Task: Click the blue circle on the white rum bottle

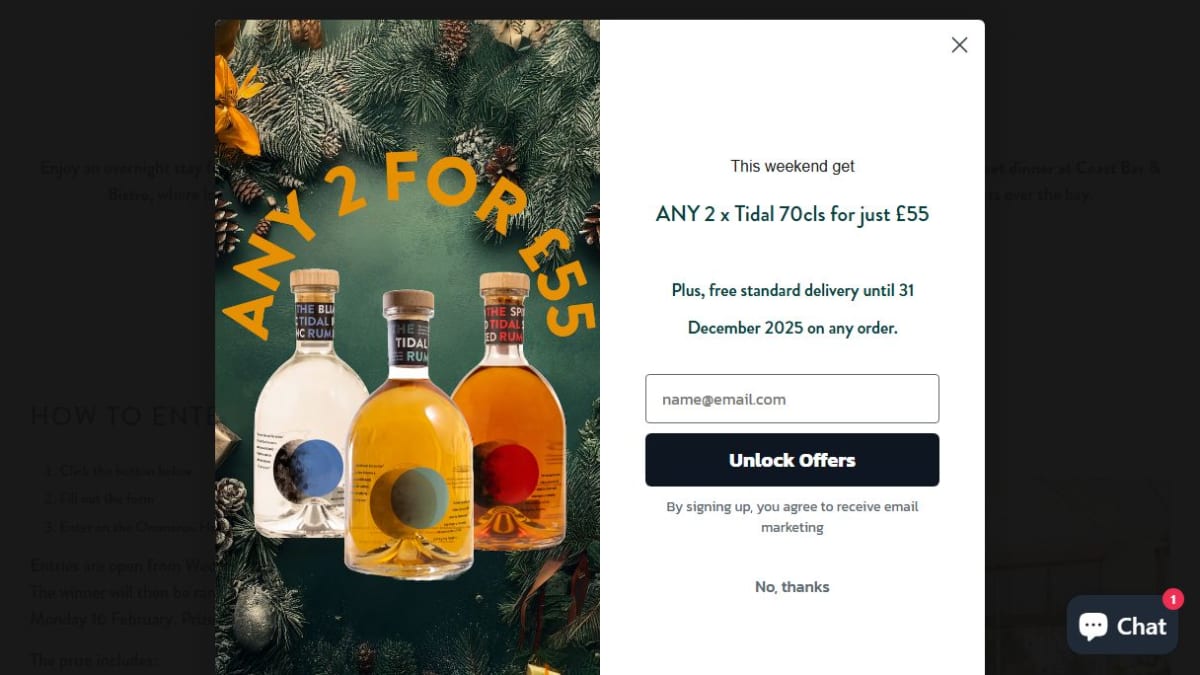Action: coord(309,470)
